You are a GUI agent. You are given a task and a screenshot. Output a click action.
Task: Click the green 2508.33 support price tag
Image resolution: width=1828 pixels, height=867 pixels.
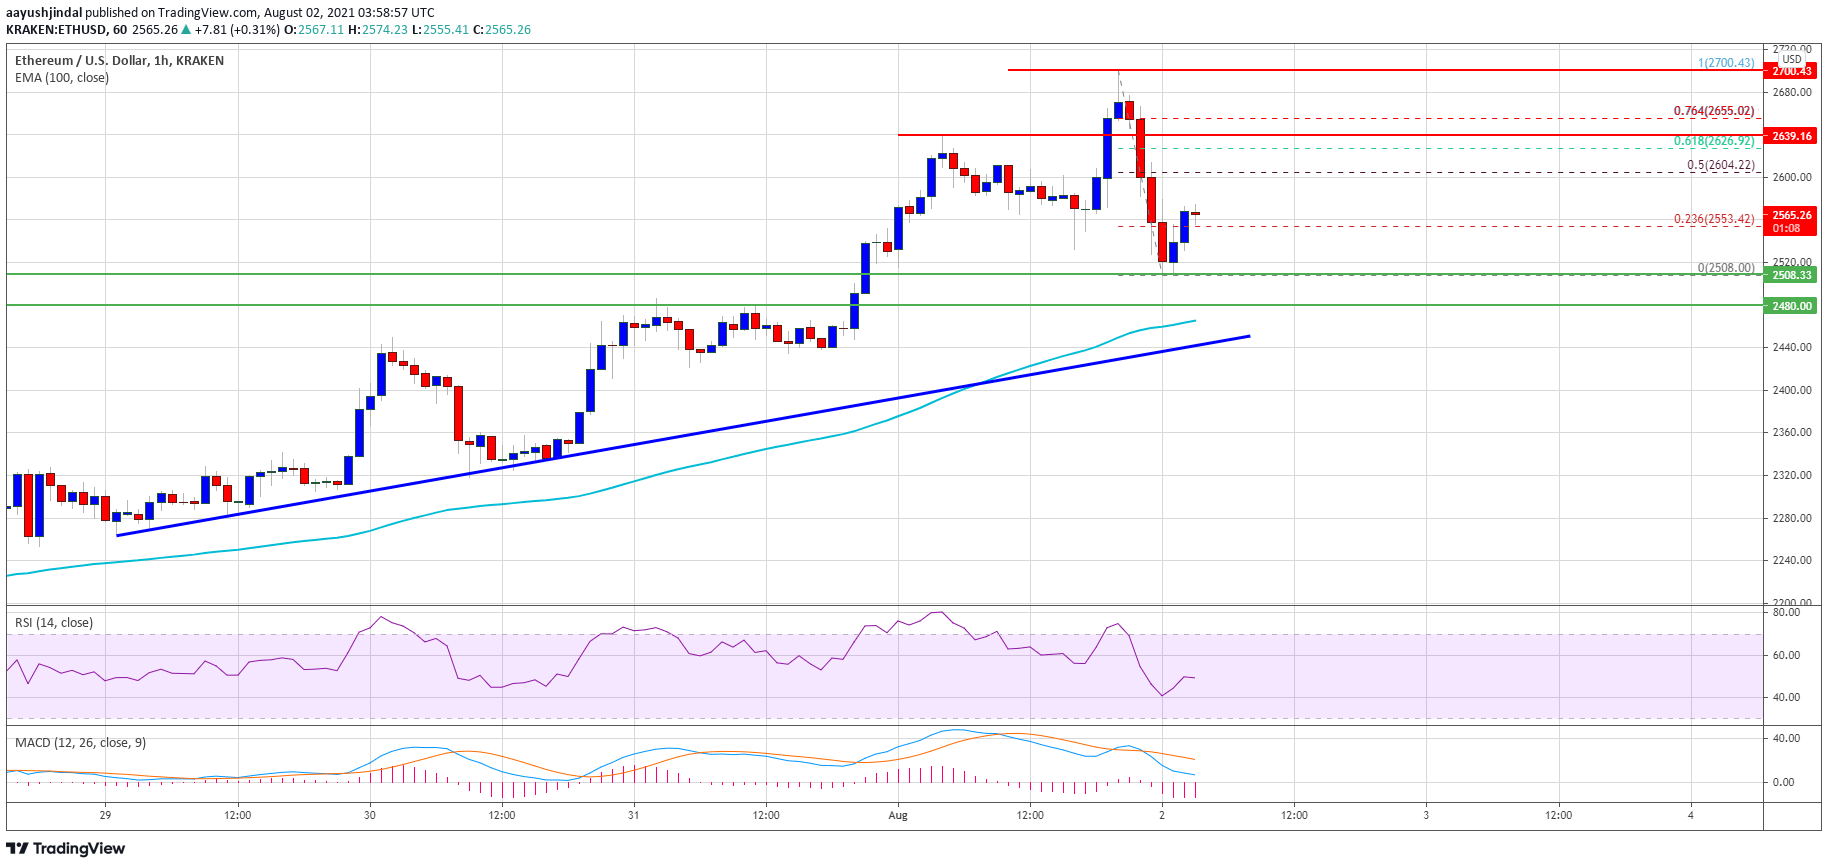click(1792, 275)
